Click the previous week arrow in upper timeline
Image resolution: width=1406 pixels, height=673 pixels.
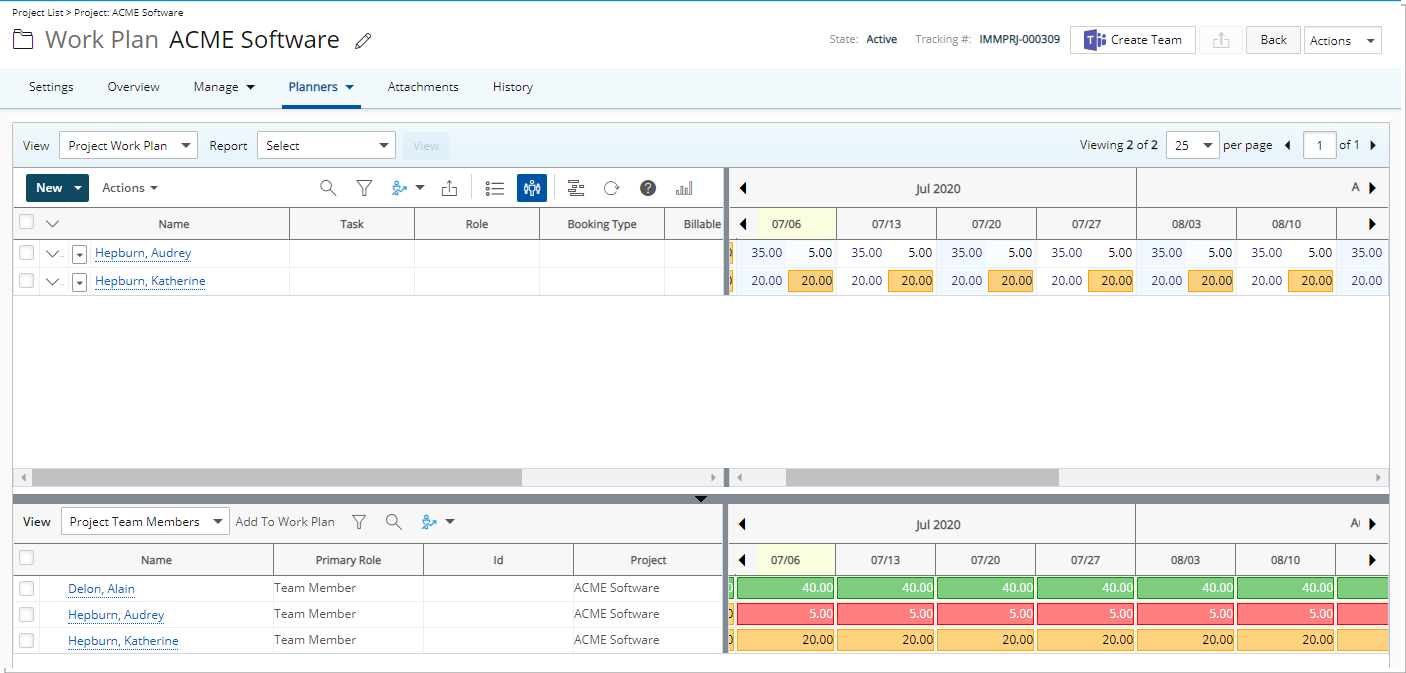coord(743,224)
